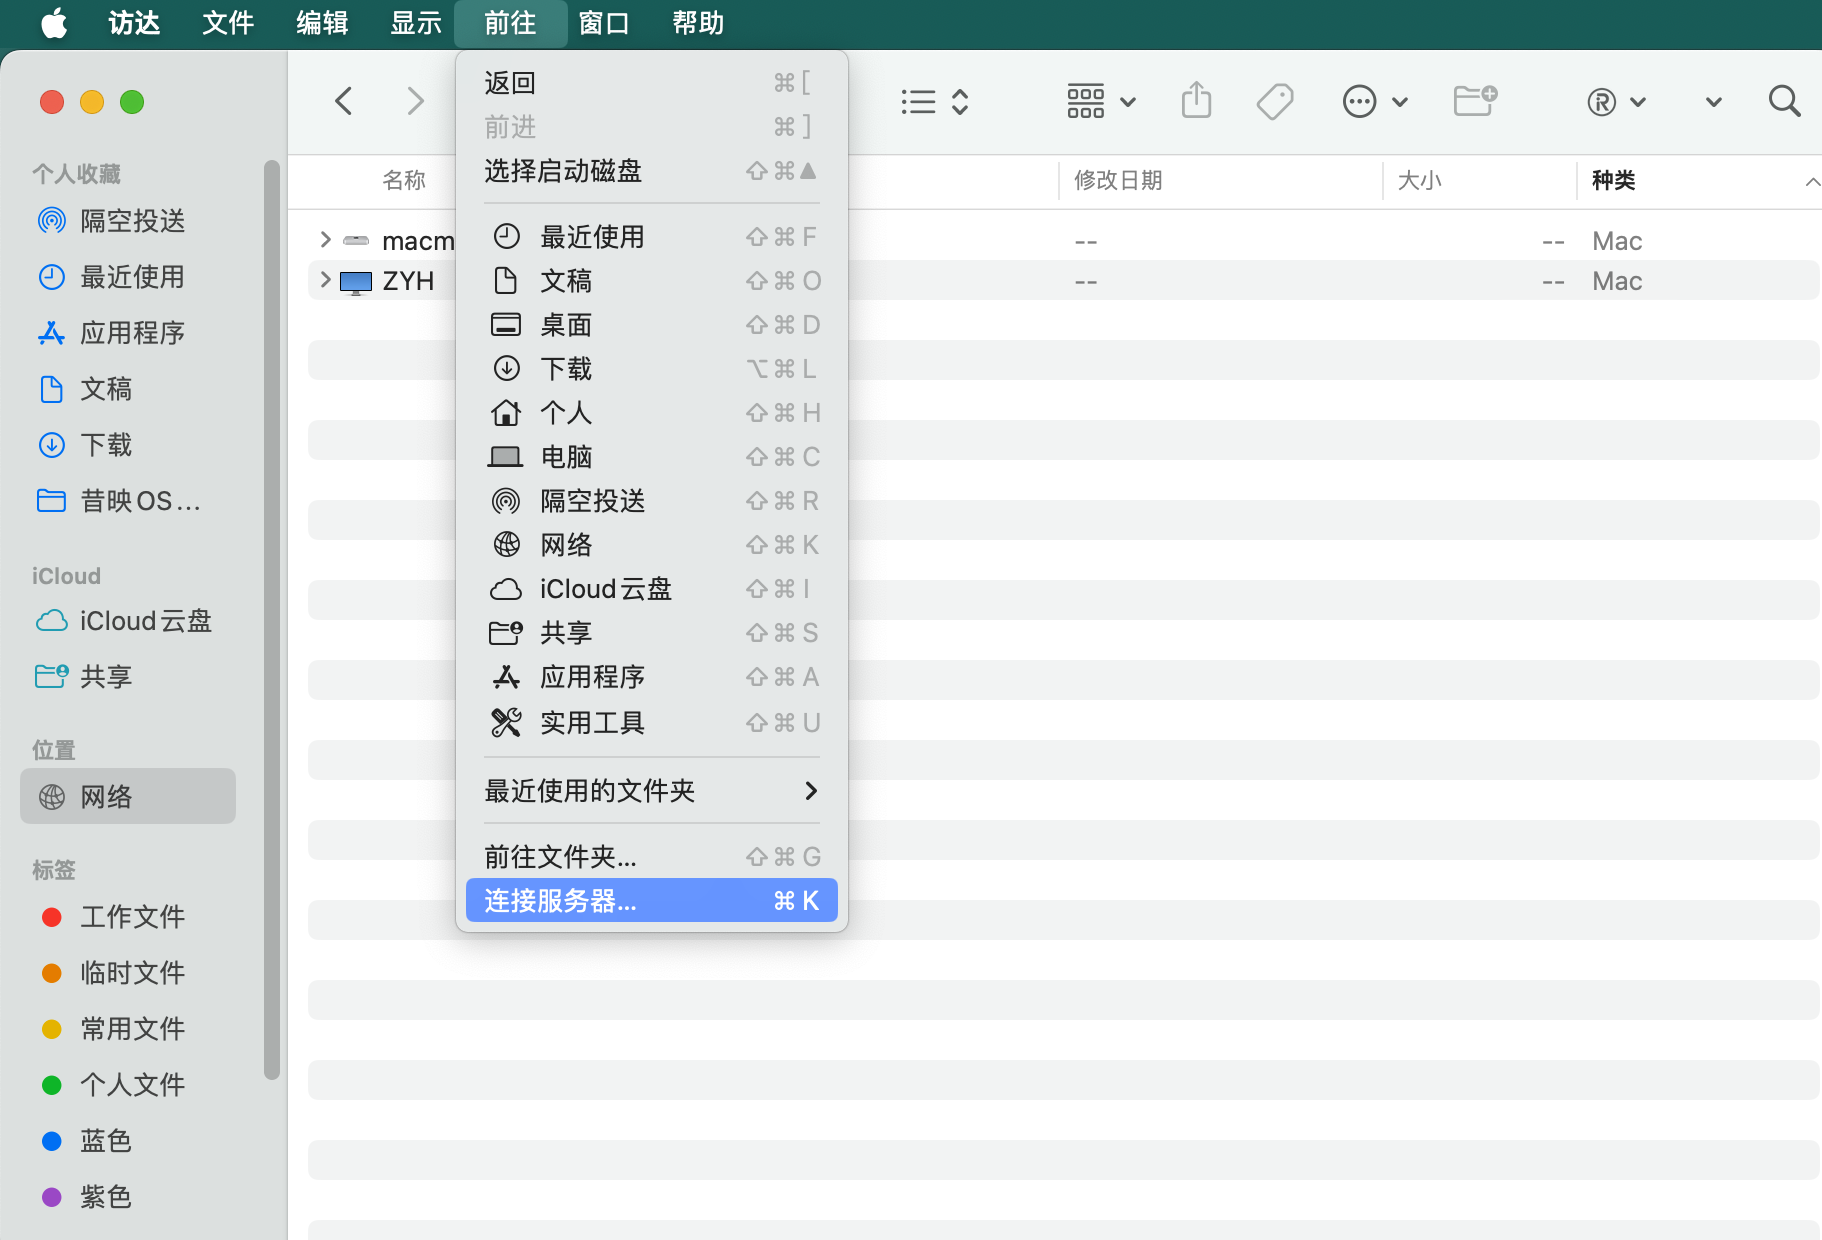Open 窗口 menu in menu bar
Screen dimensions: 1822x1240
(x=604, y=22)
